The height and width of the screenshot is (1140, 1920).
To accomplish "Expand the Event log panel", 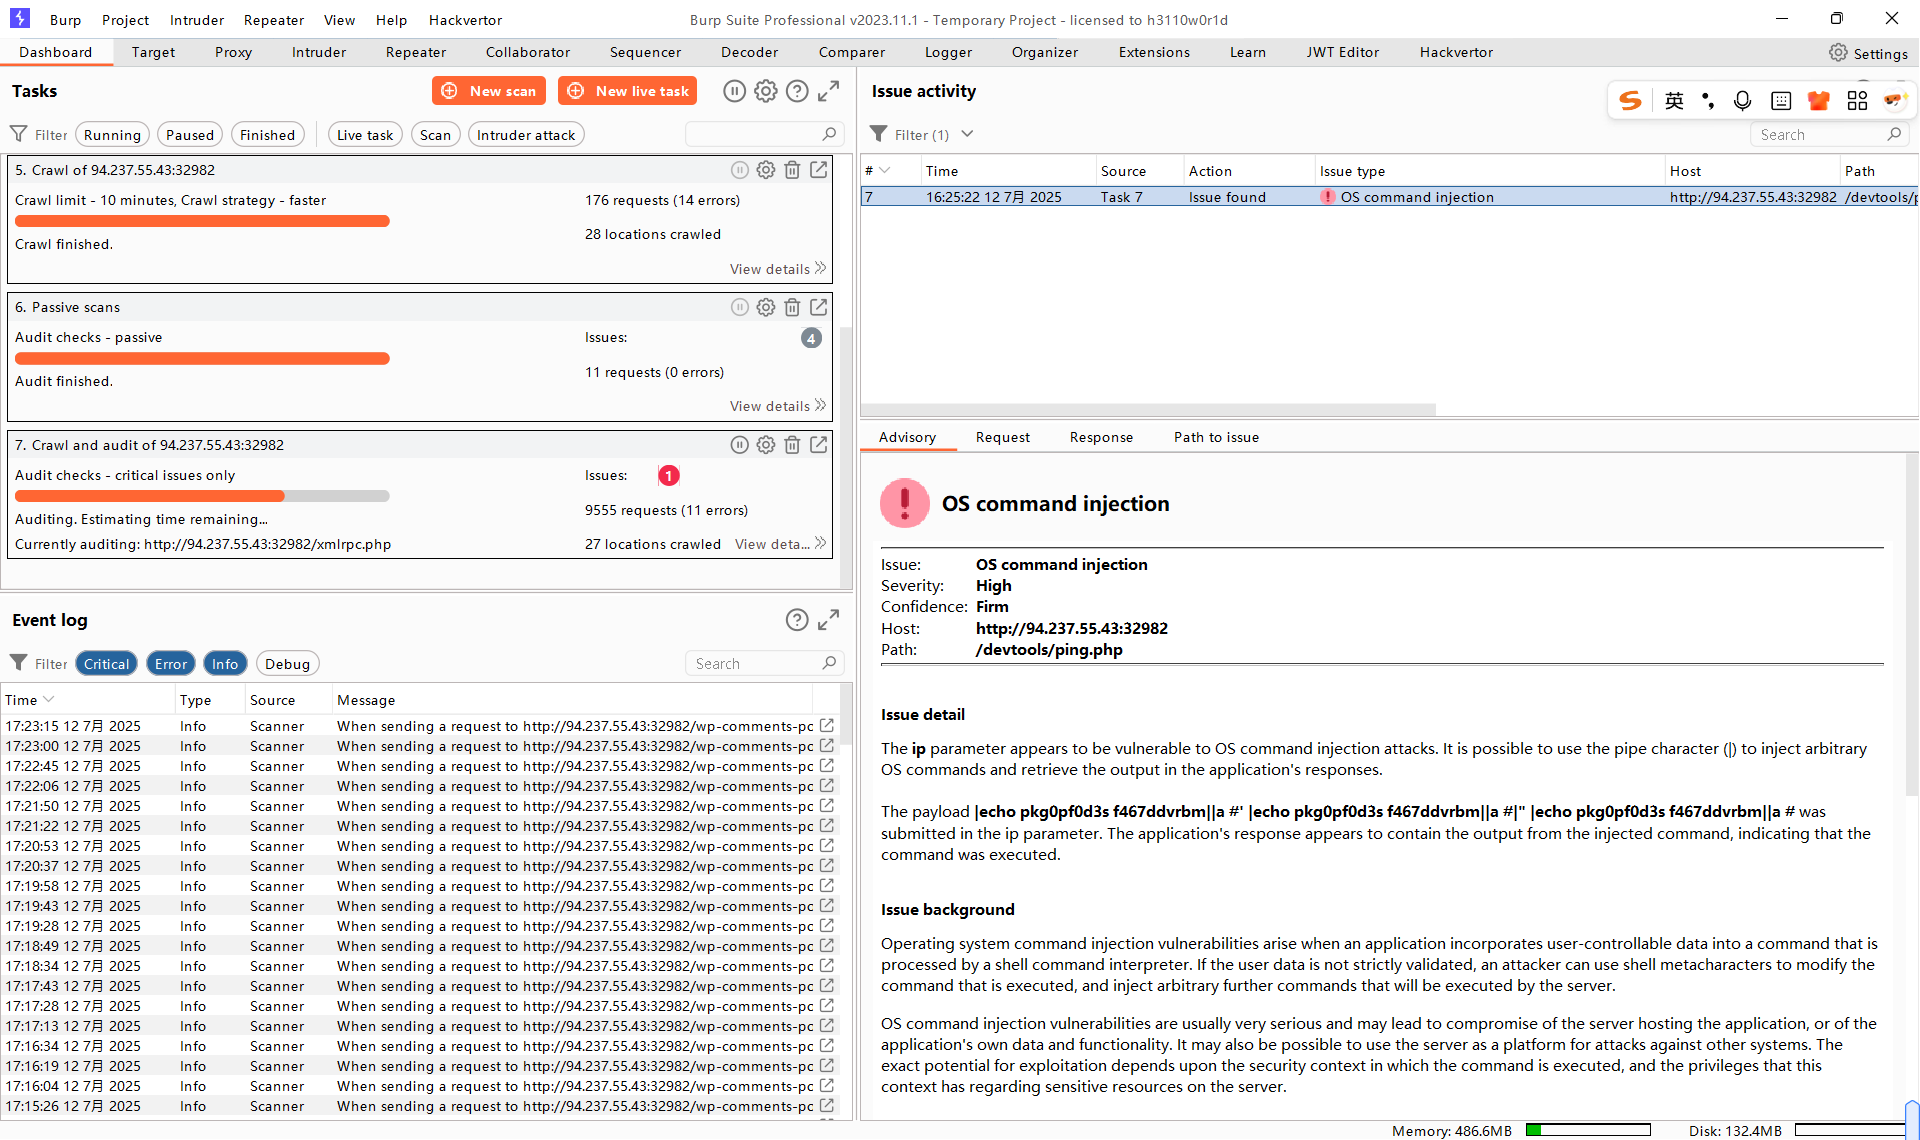I will [828, 620].
